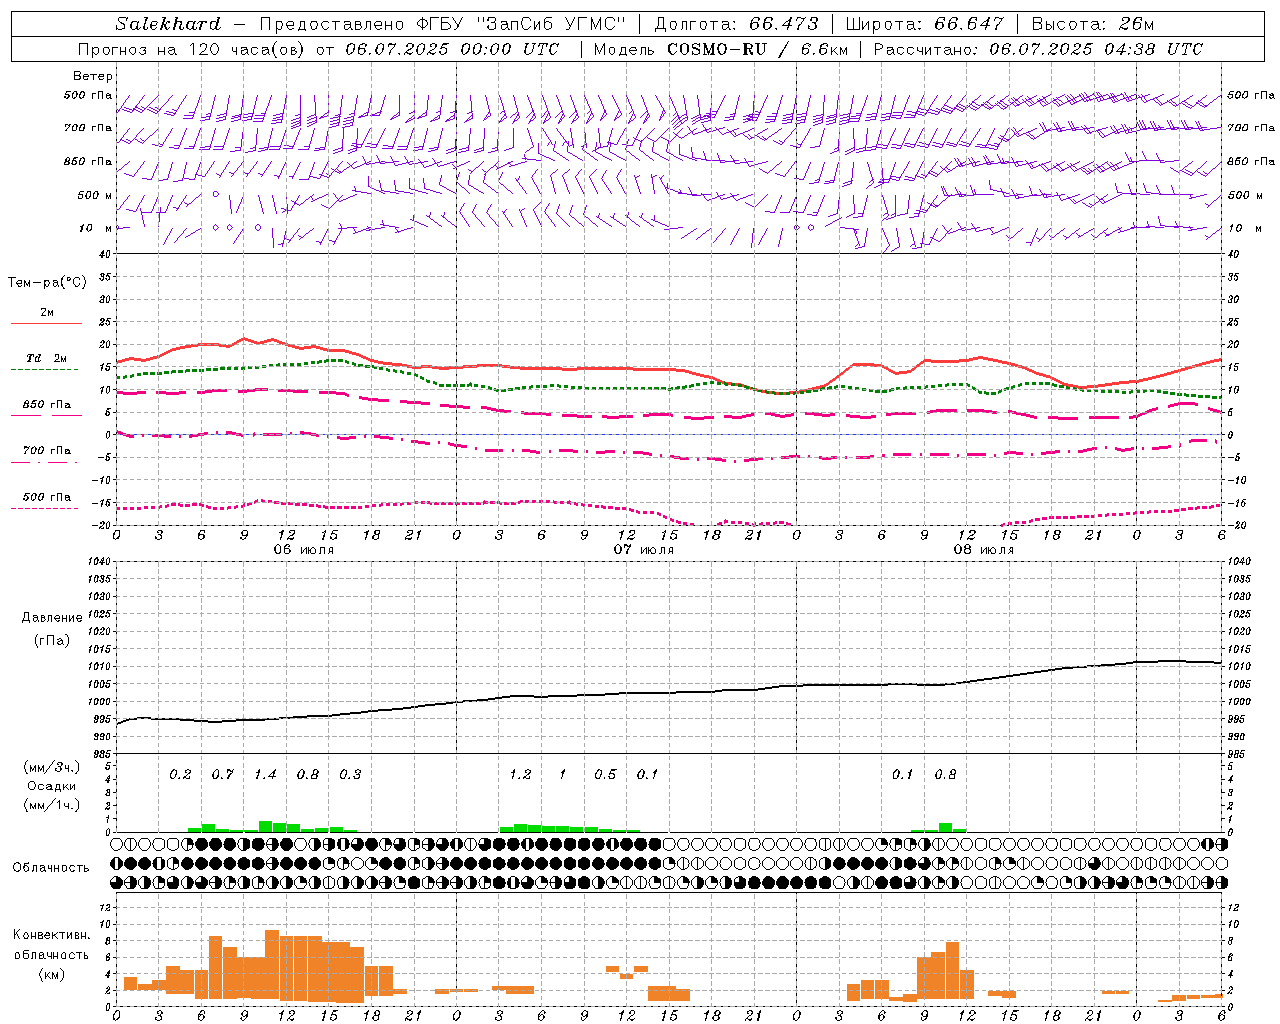Viewport: 1280px width, 1024px height.
Task: Click the 'Тем-ра(°C)' temperature label
Action: click(47, 283)
